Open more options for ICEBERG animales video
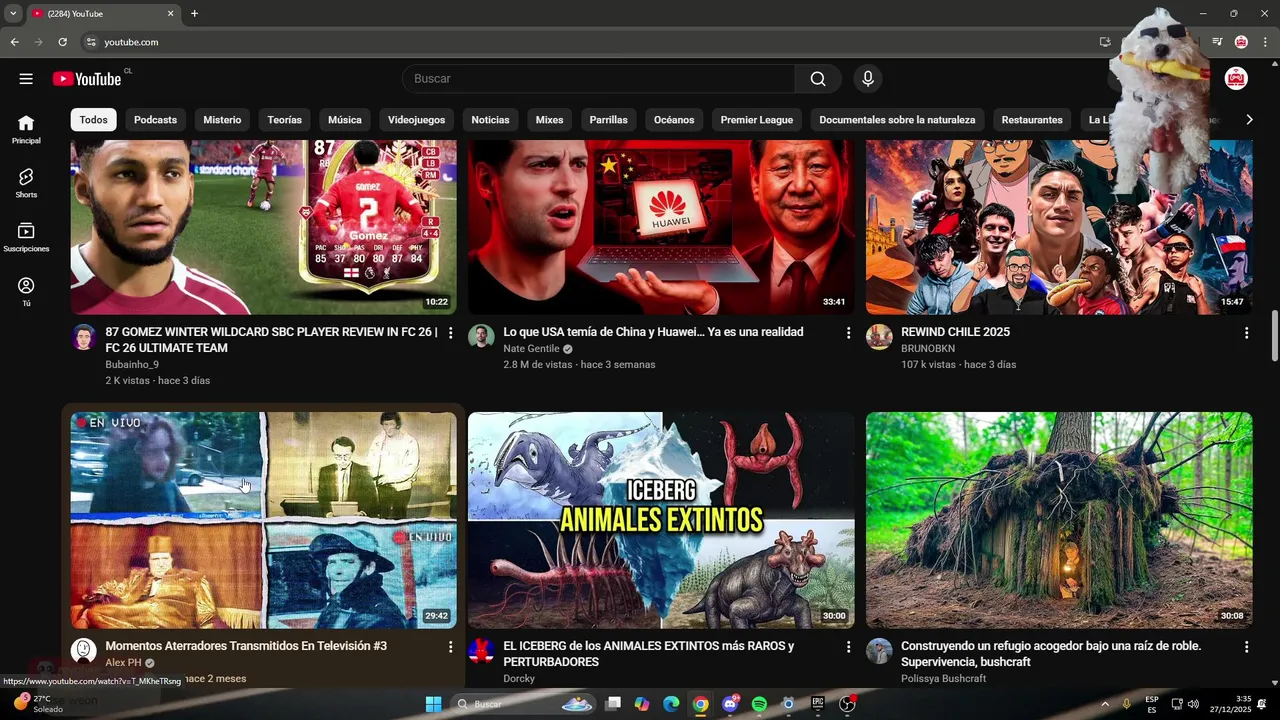This screenshot has height=720, width=1280. click(x=848, y=647)
